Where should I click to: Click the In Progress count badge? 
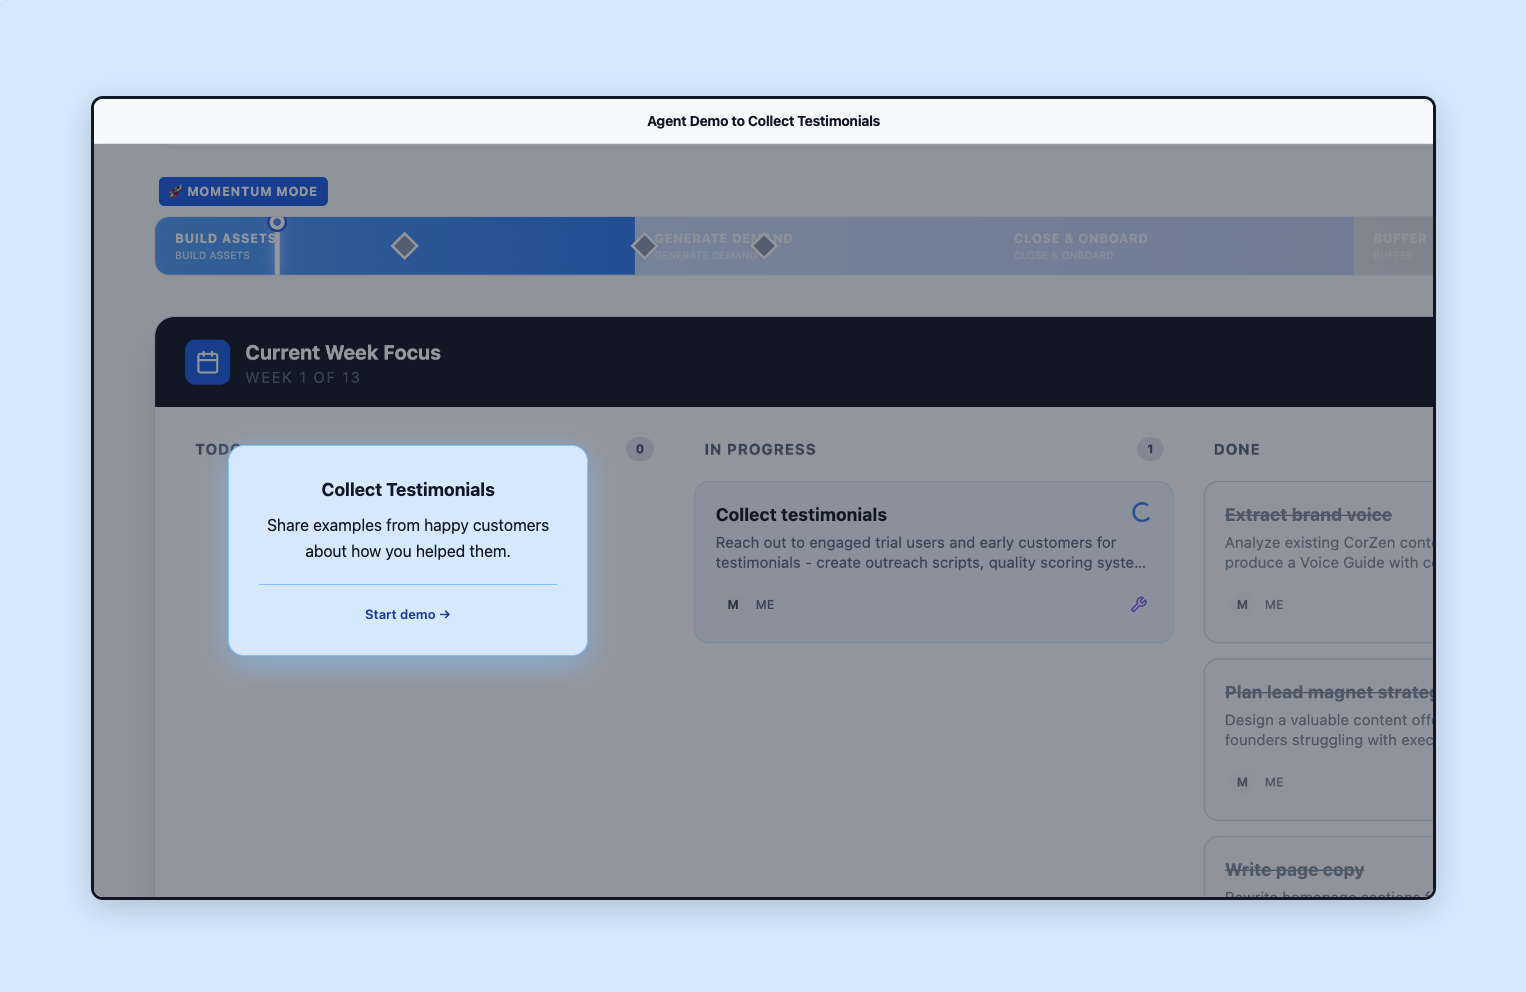point(1150,449)
